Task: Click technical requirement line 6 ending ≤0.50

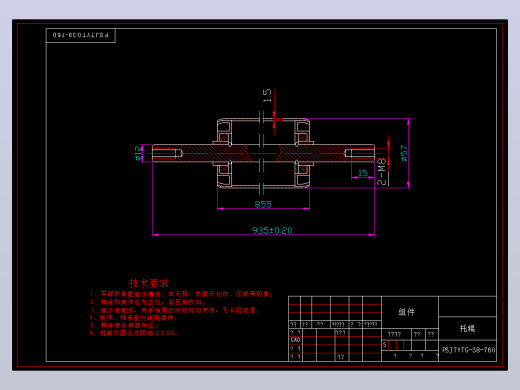Action: pyautogui.click(x=133, y=333)
